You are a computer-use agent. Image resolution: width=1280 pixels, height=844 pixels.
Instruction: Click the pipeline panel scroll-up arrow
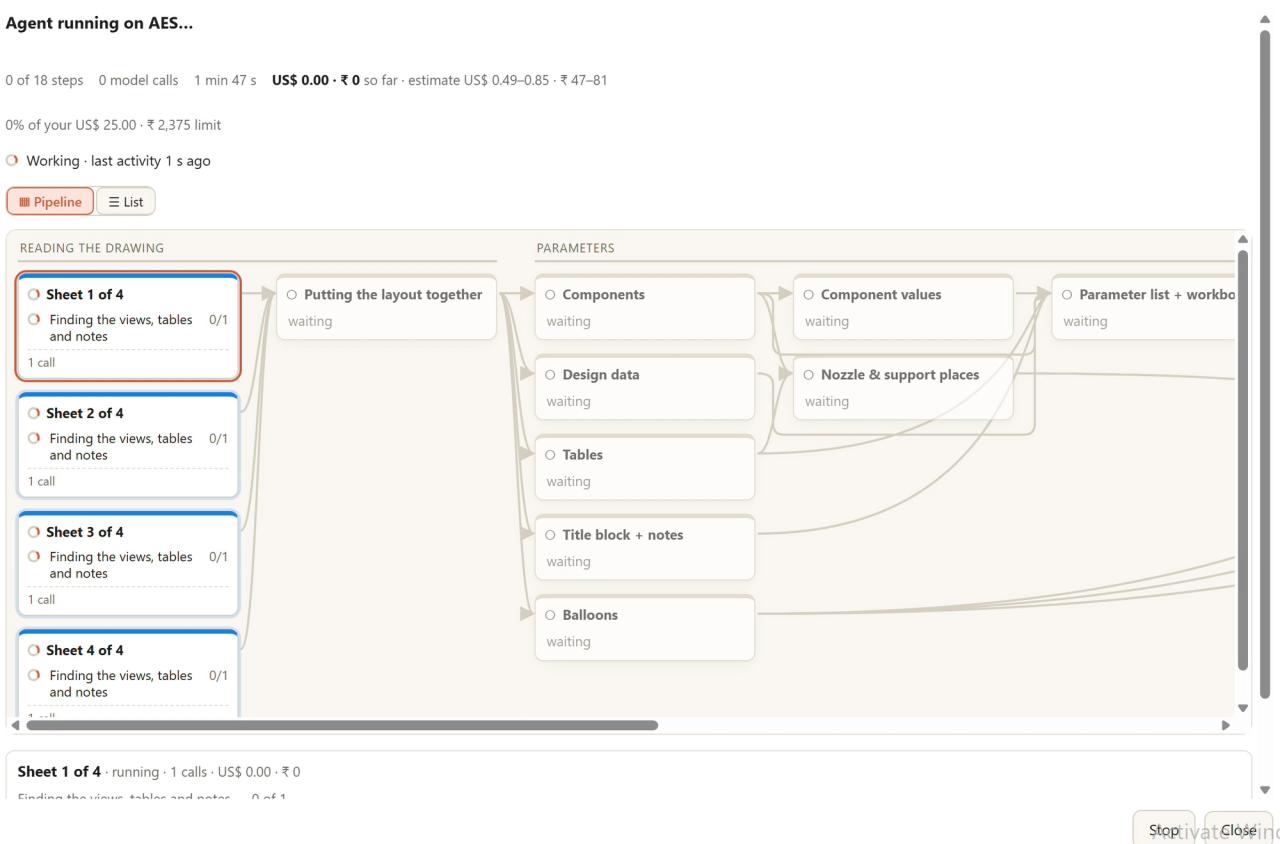pos(1243,239)
